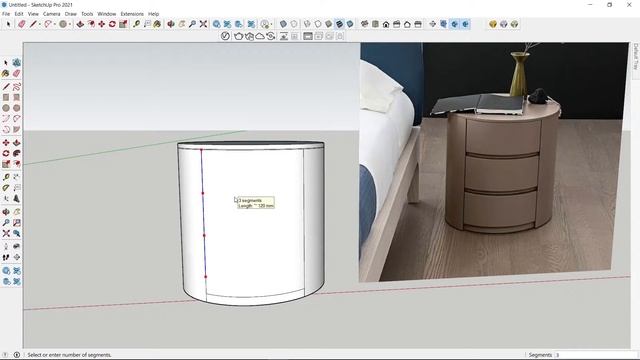Select the Protractor tool in left toolbar
This screenshot has width=640, height=360.
[6, 188]
